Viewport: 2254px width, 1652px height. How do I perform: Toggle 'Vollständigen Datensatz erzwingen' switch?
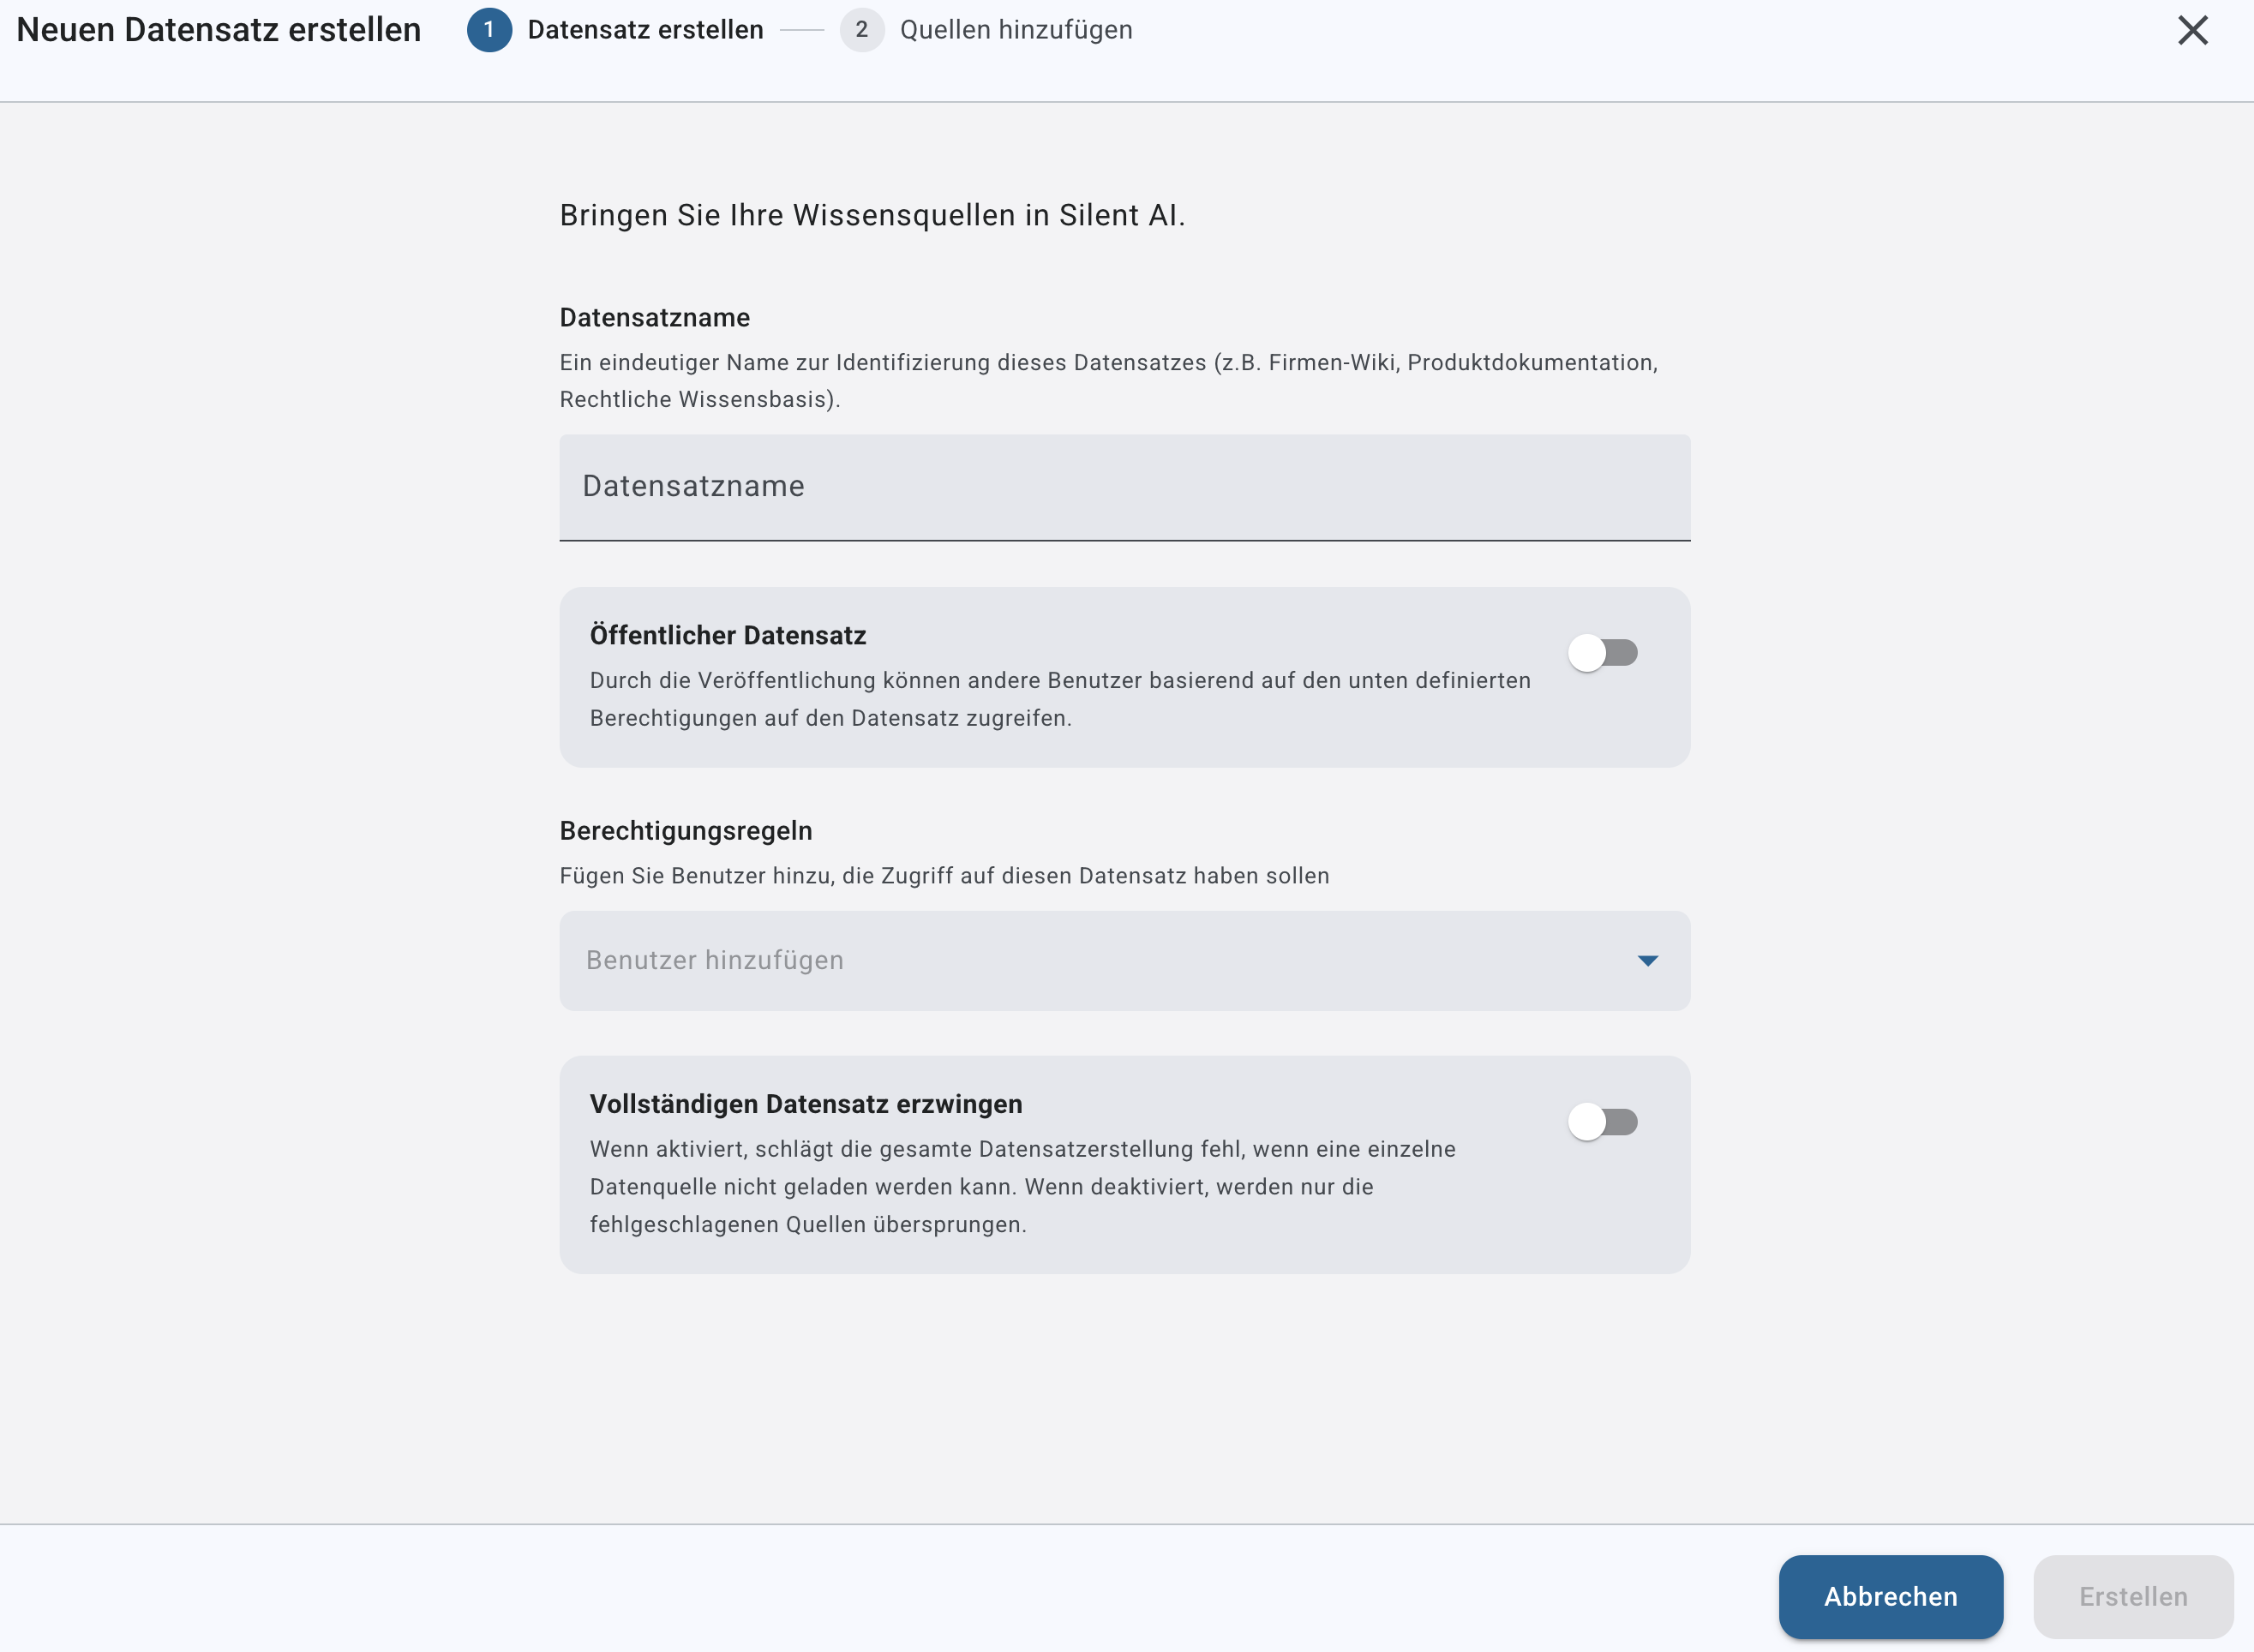pos(1602,1122)
